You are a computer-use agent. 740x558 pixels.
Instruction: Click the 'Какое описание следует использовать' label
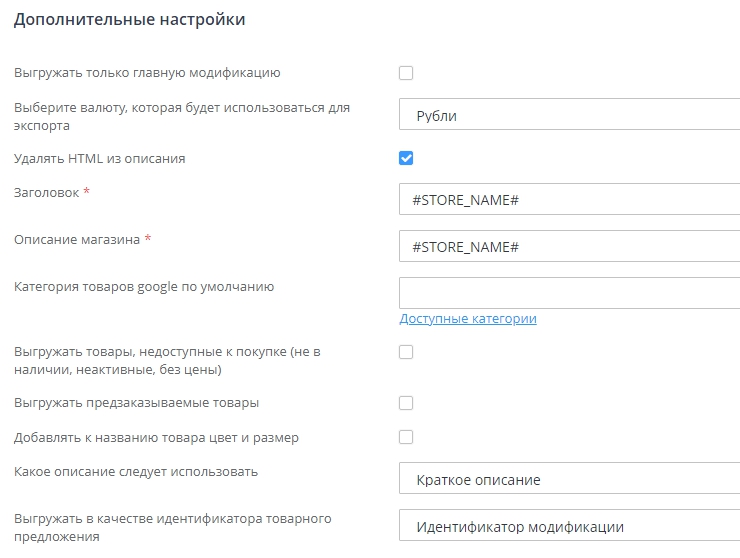pos(136,471)
